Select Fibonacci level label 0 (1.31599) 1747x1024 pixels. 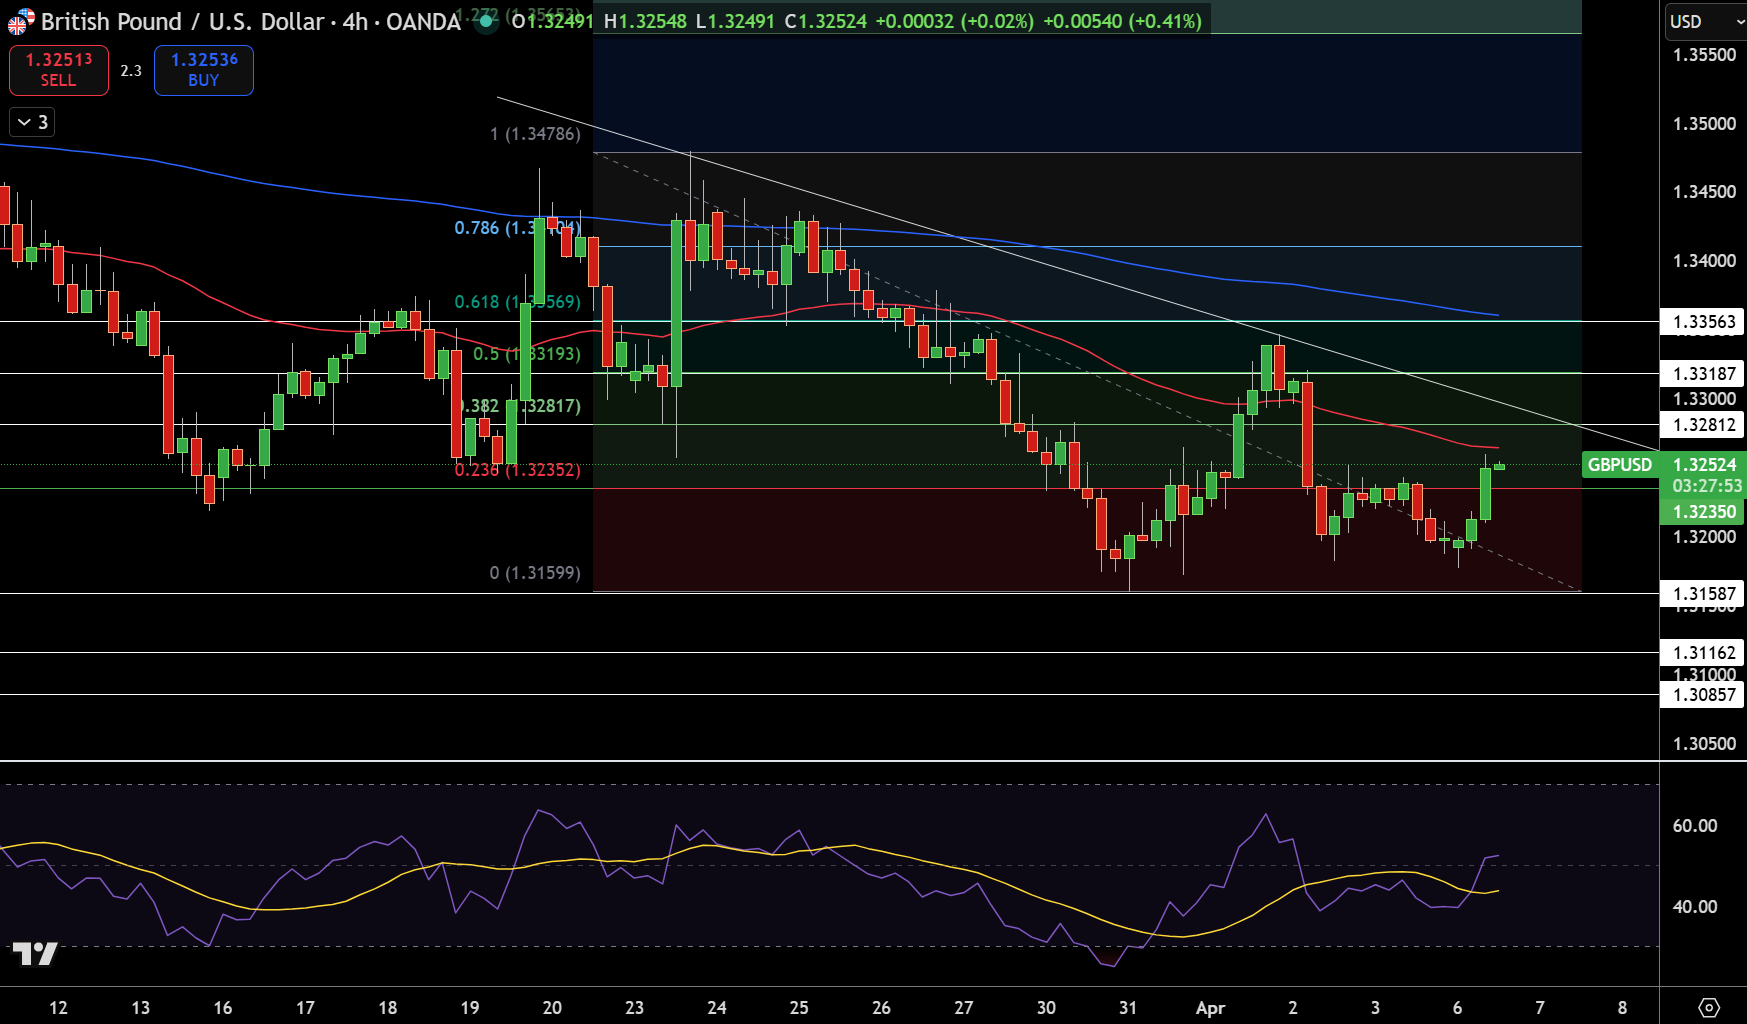tap(535, 573)
